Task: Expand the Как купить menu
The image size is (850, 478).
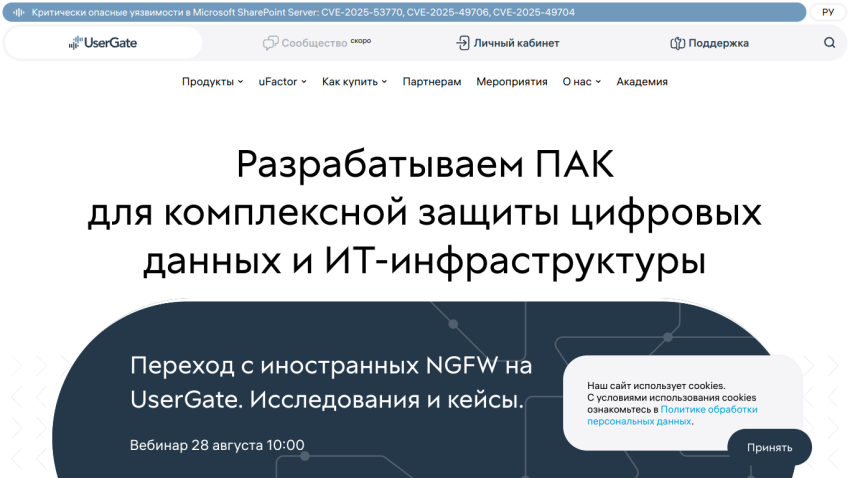Action: pyautogui.click(x=355, y=81)
